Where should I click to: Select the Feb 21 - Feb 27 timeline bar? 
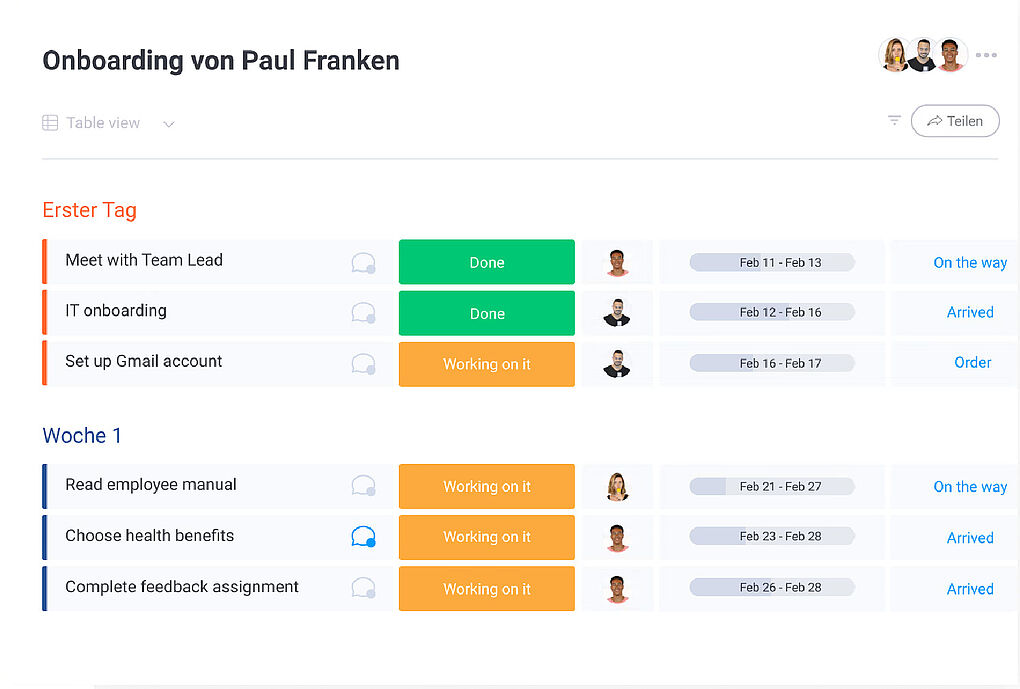click(x=771, y=486)
